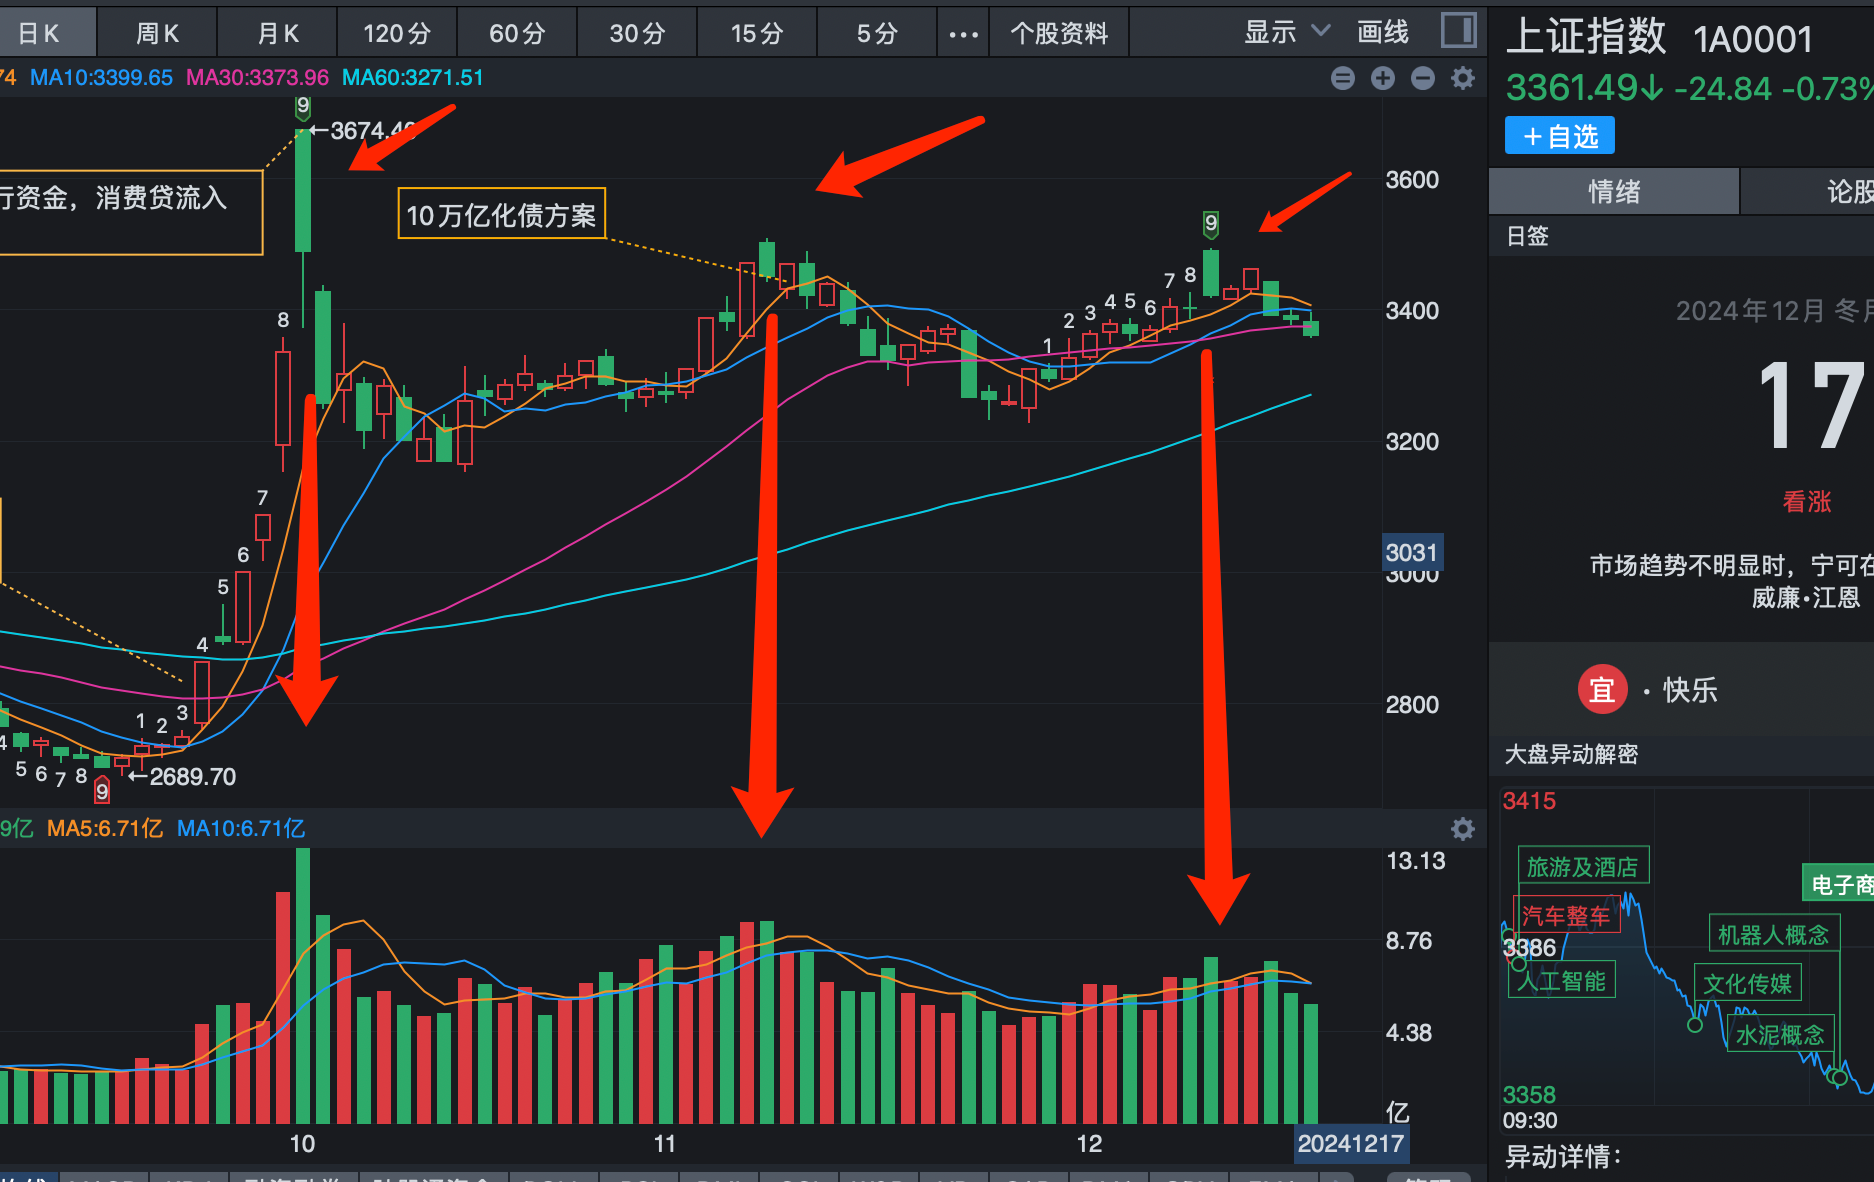Image resolution: width=1874 pixels, height=1182 pixels.
Task: Open the volume panel's settings gear icon
Action: tap(1462, 828)
